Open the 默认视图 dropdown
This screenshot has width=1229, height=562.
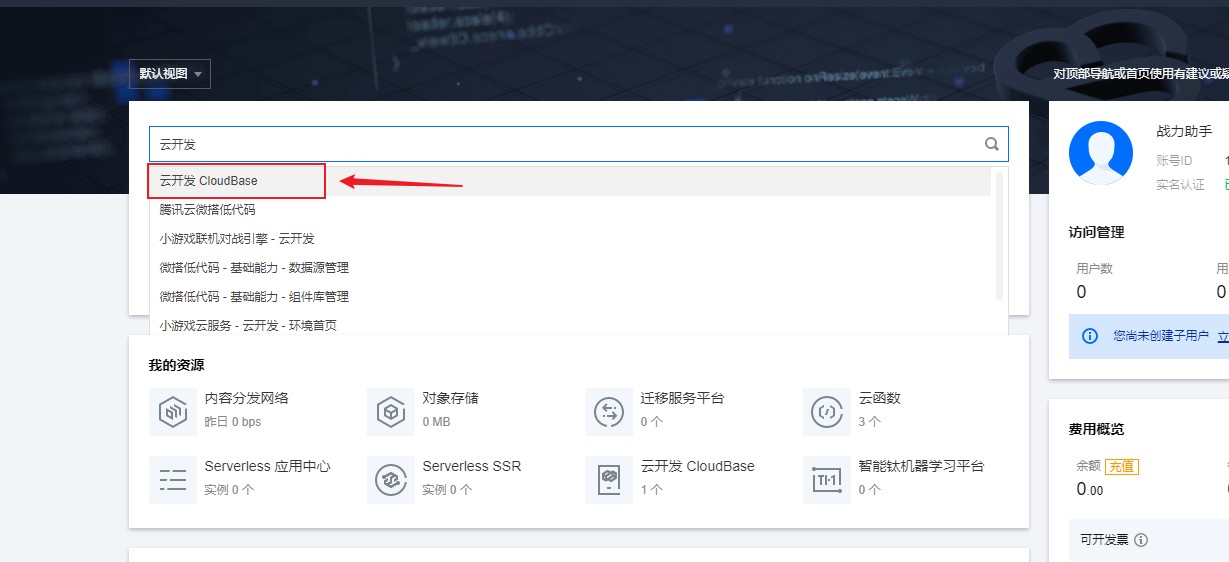170,74
